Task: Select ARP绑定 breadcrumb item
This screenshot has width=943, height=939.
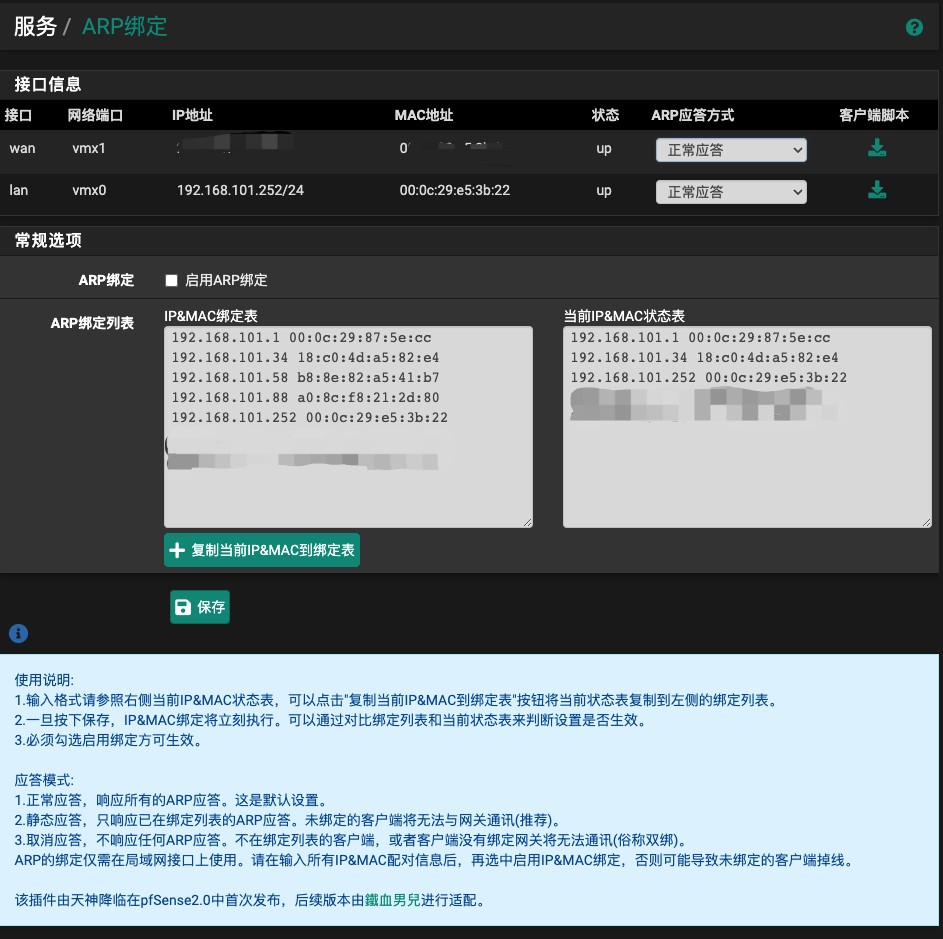Action: [x=124, y=27]
